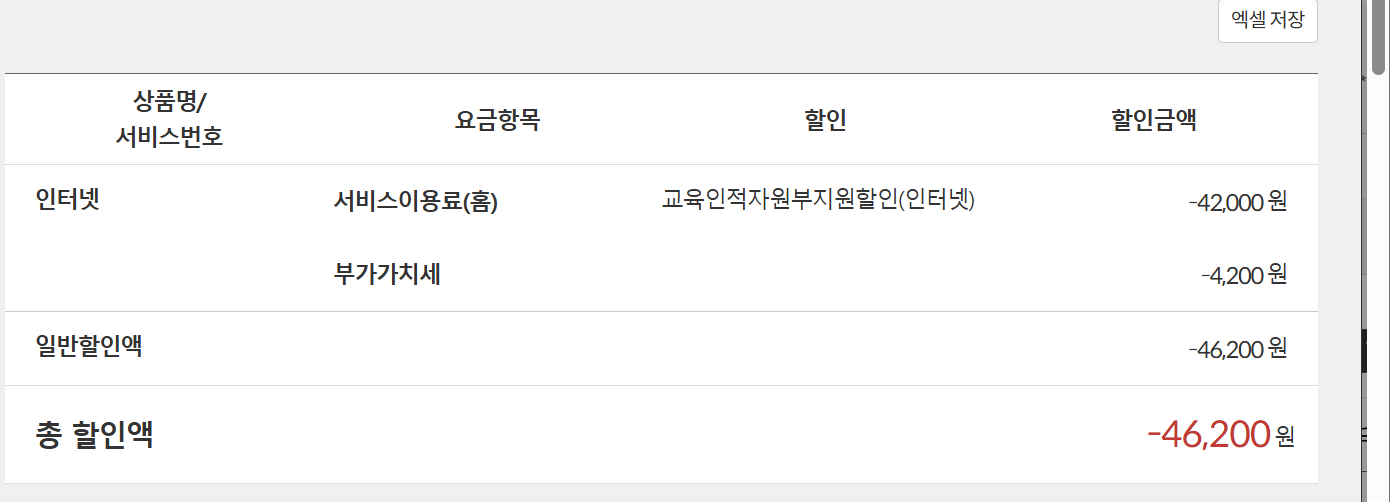The image size is (1390, 502).
Task: Click the 일반할인액 row label
Action: point(89,347)
